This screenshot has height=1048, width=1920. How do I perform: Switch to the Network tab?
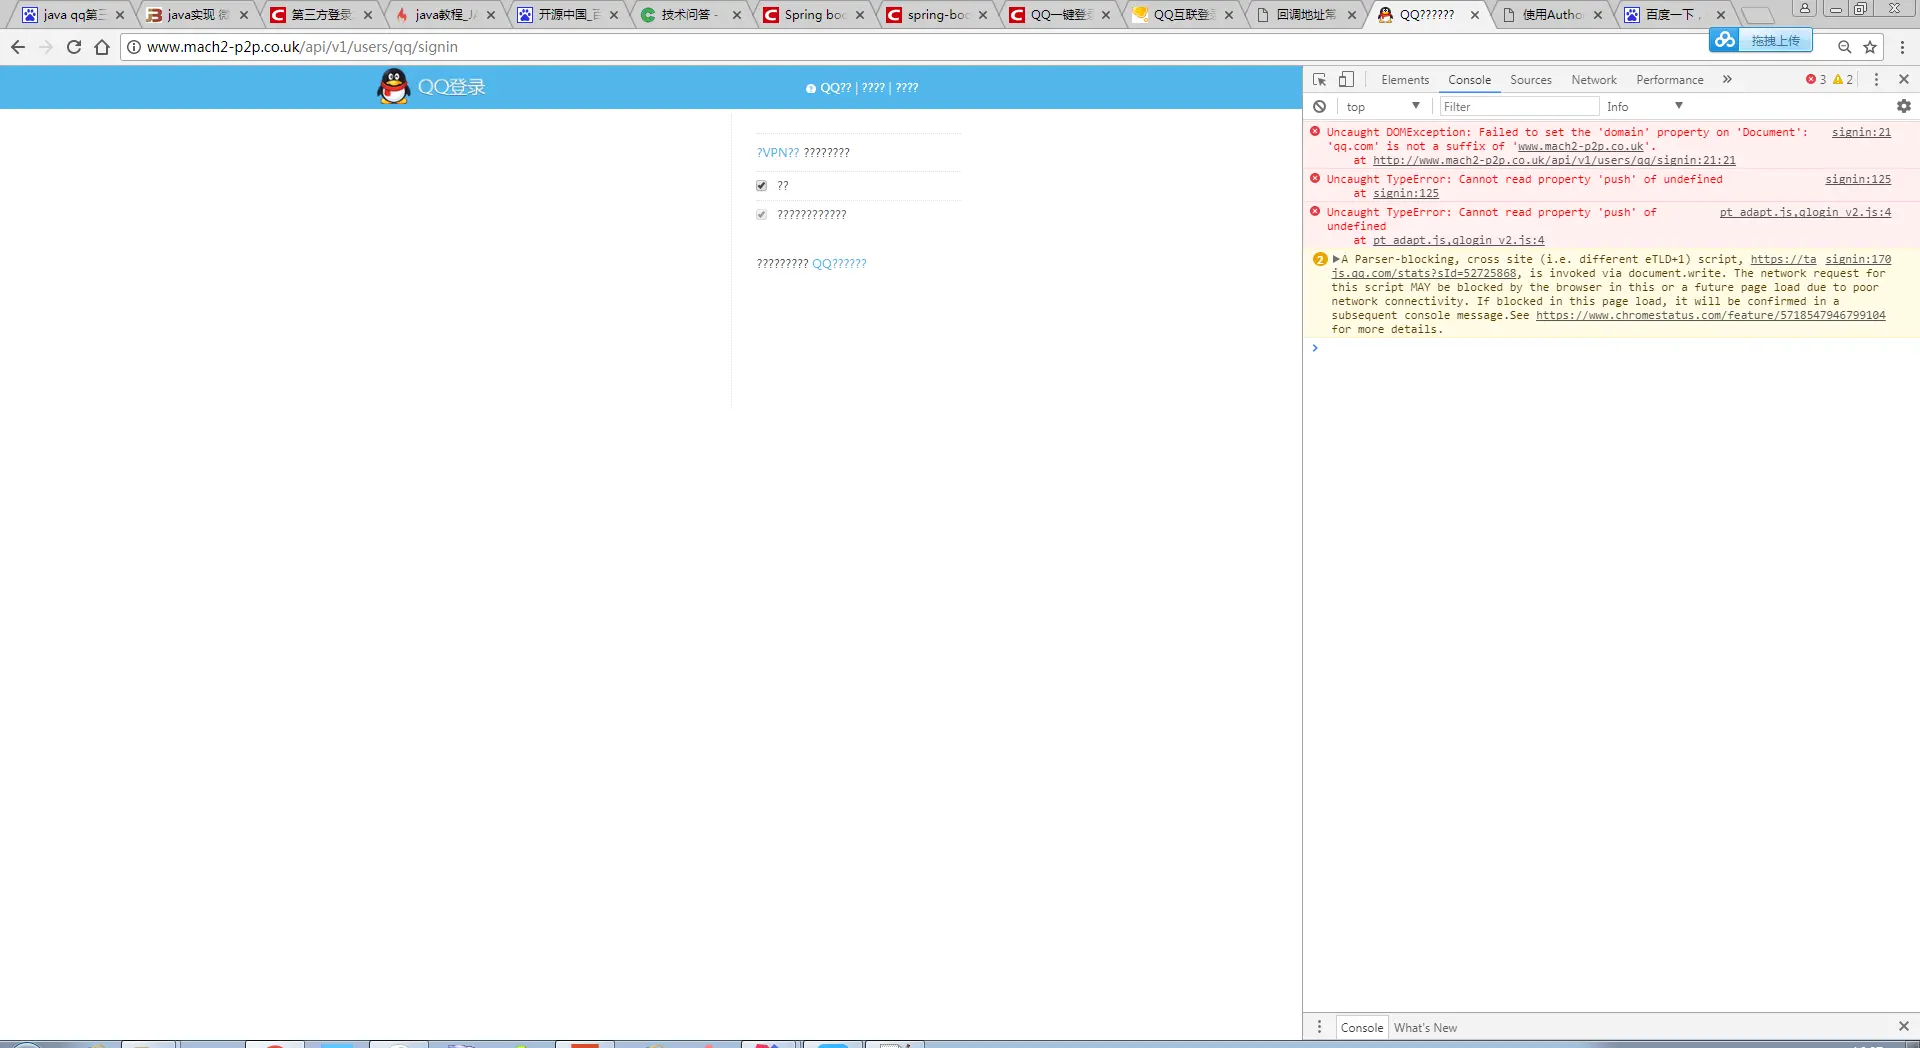click(1594, 80)
